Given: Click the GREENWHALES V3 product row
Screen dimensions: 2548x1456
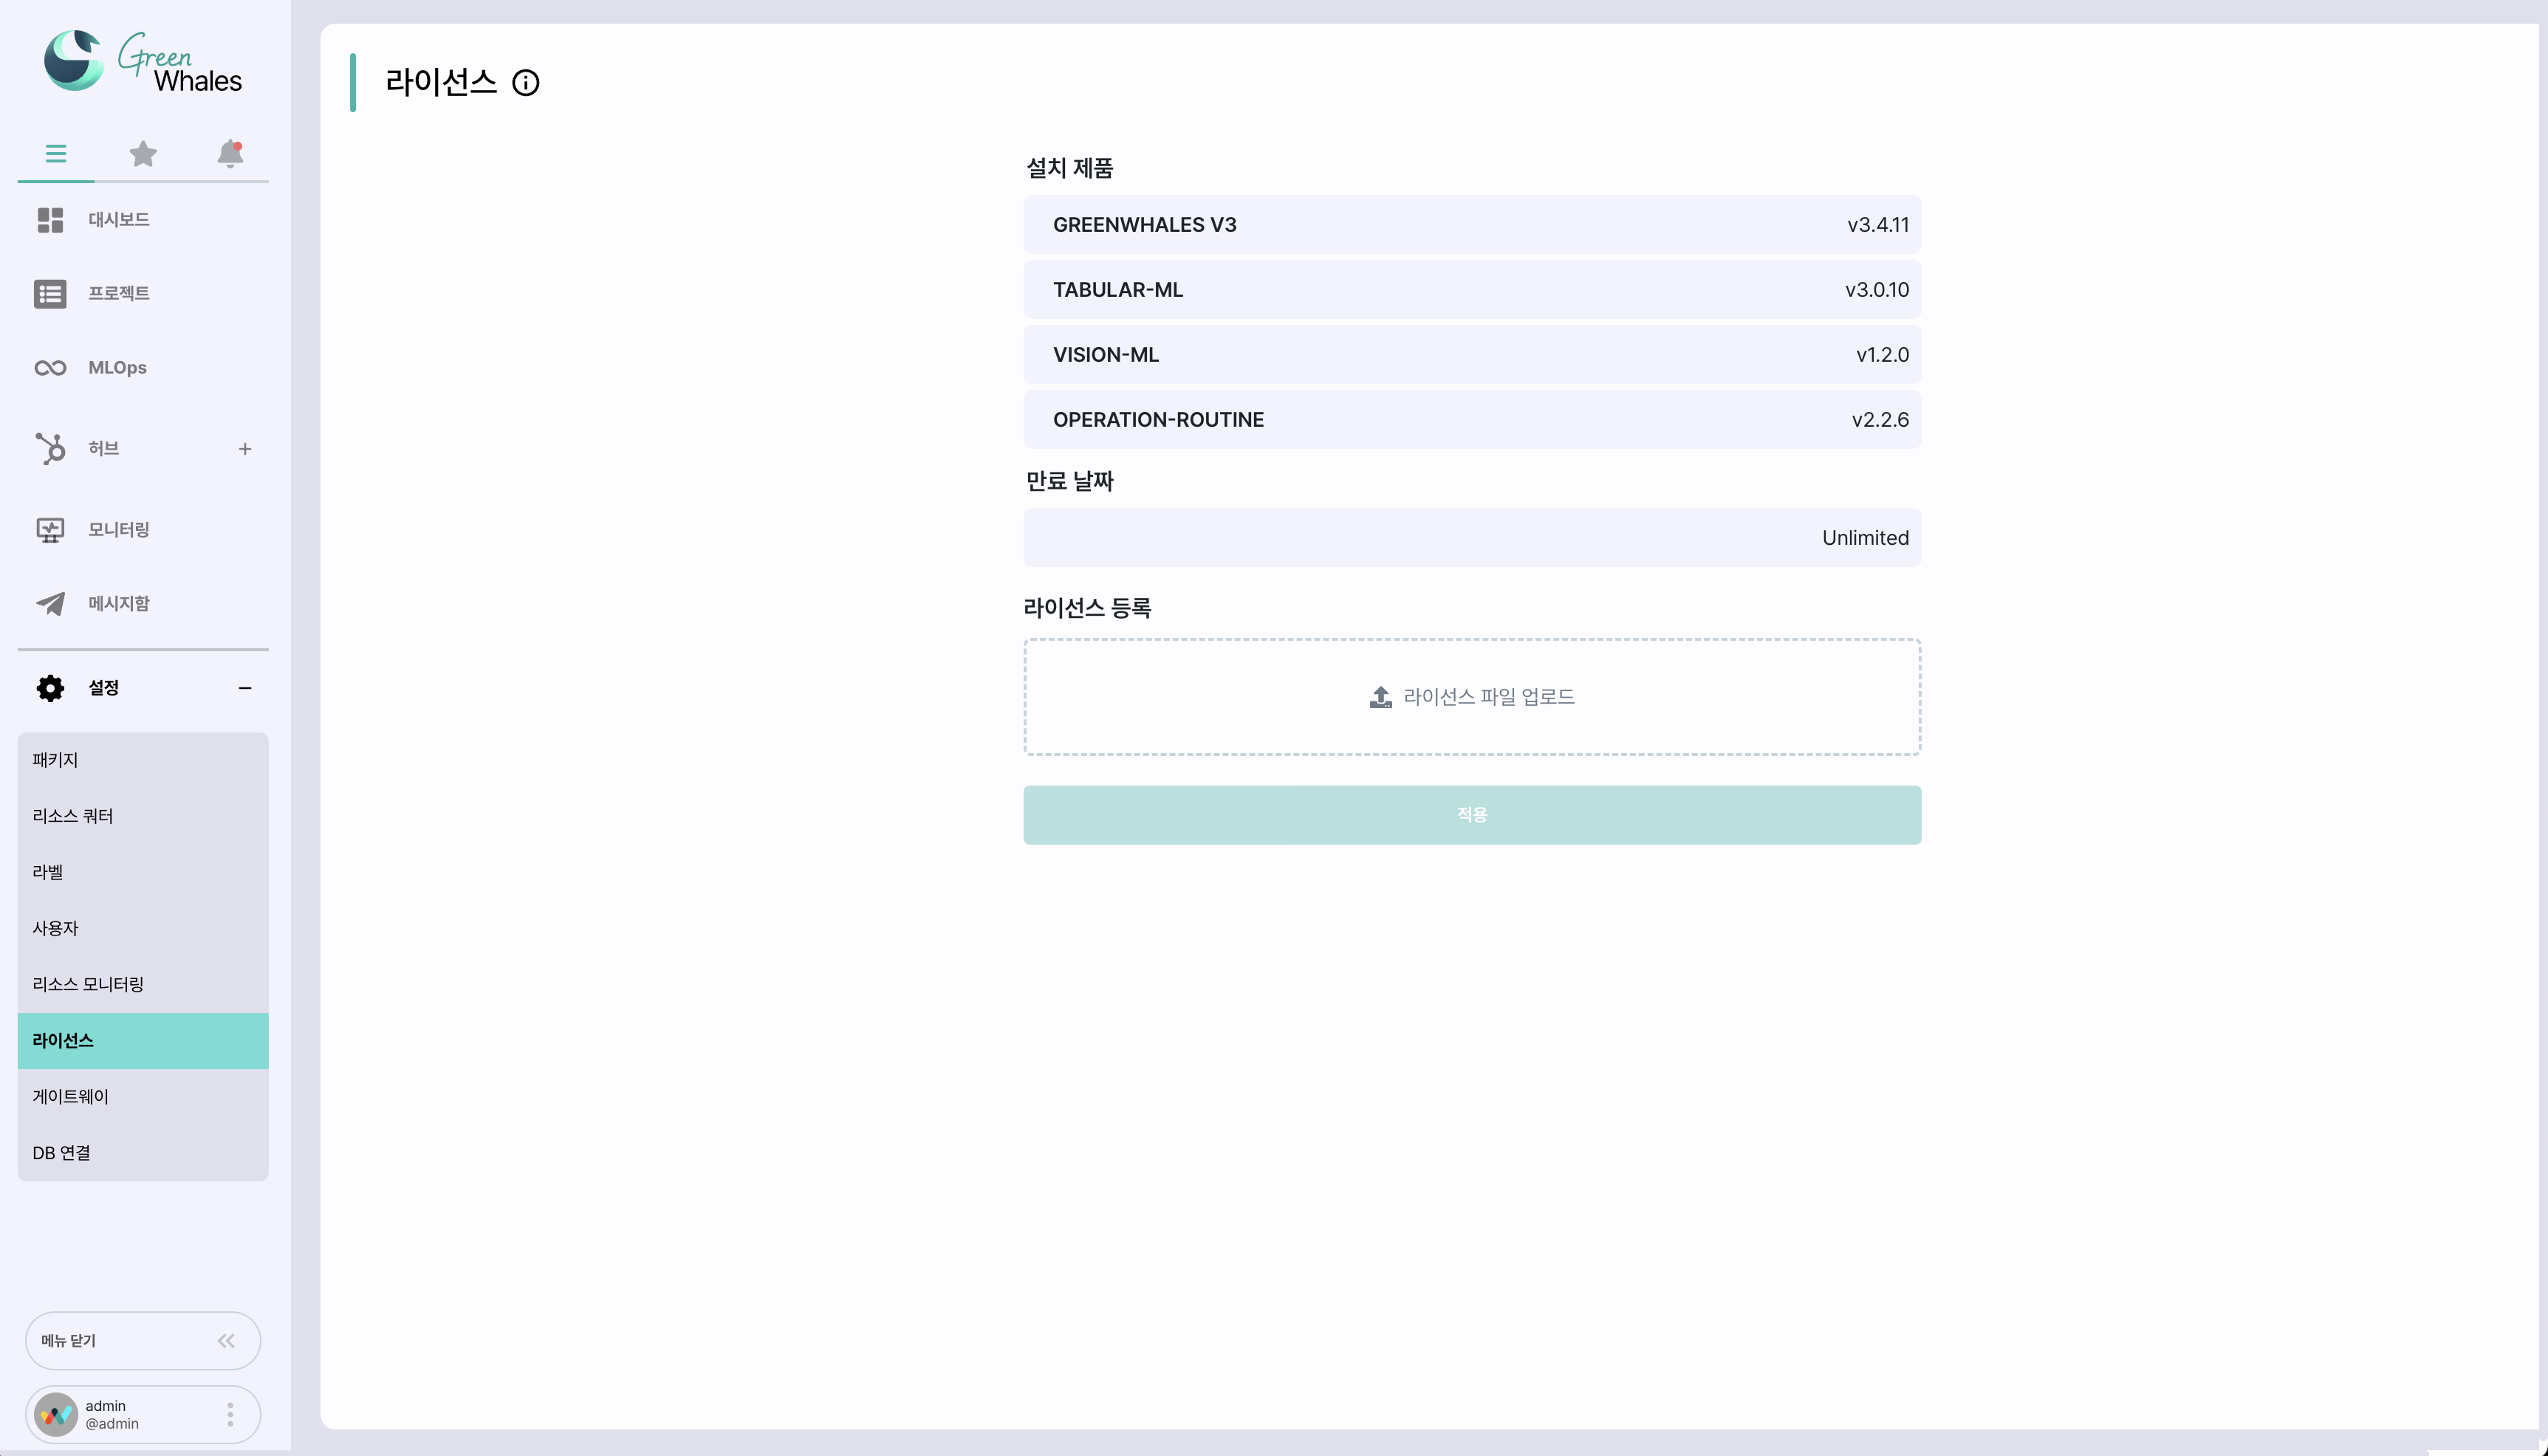Looking at the screenshot, I should (1472, 224).
